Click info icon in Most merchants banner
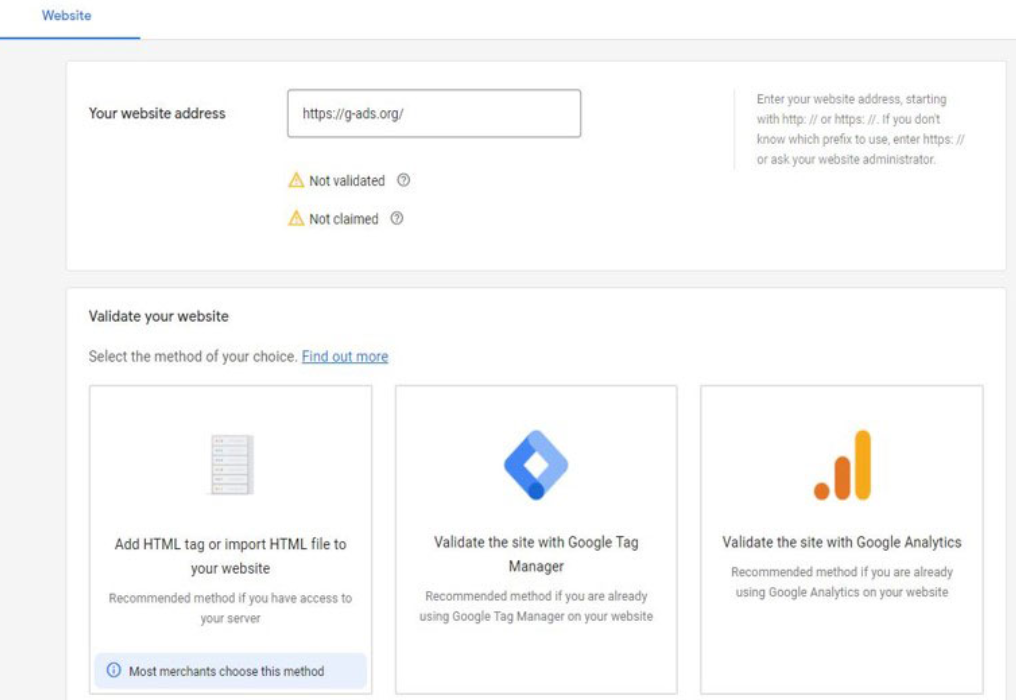The image size is (1016, 700). pos(114,671)
